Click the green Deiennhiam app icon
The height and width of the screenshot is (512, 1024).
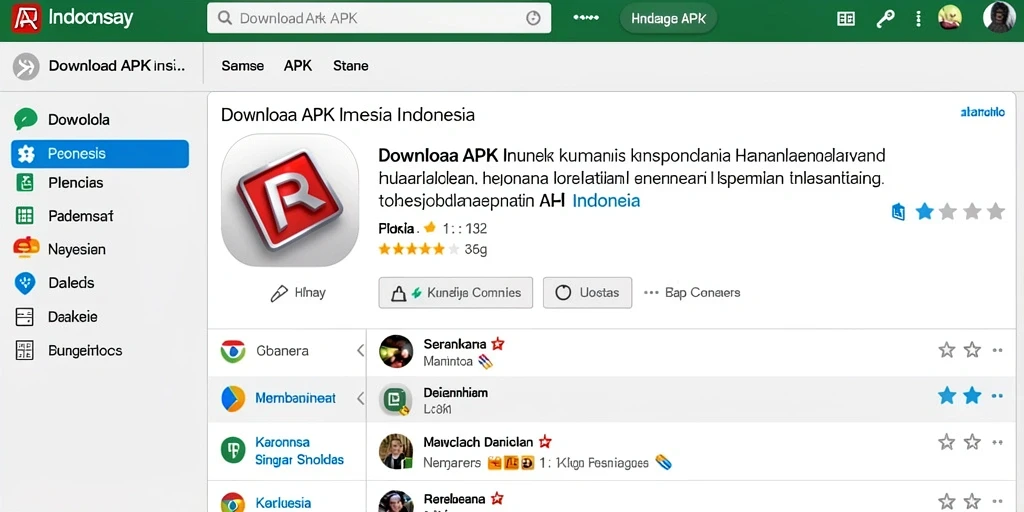point(396,400)
